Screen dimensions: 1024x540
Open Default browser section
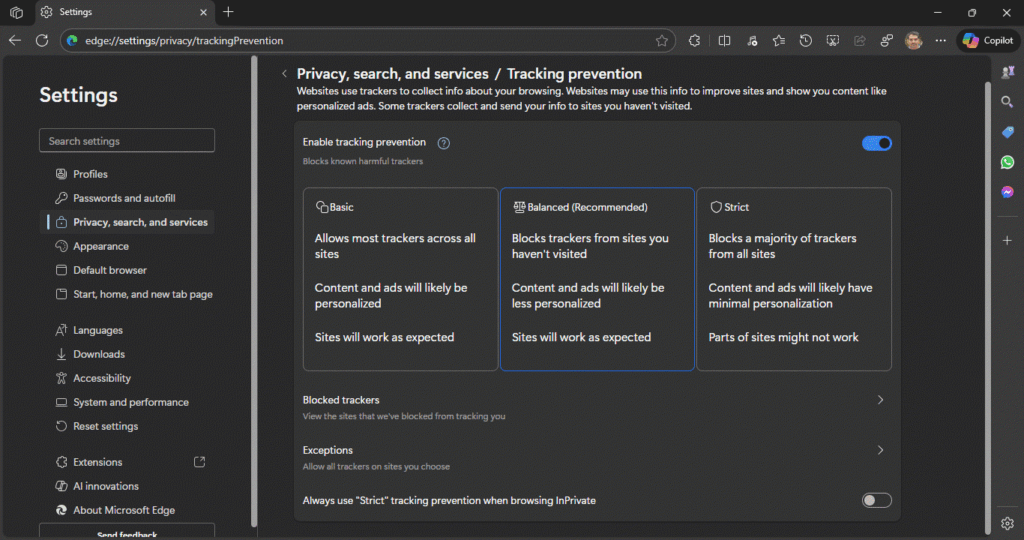[127, 270]
